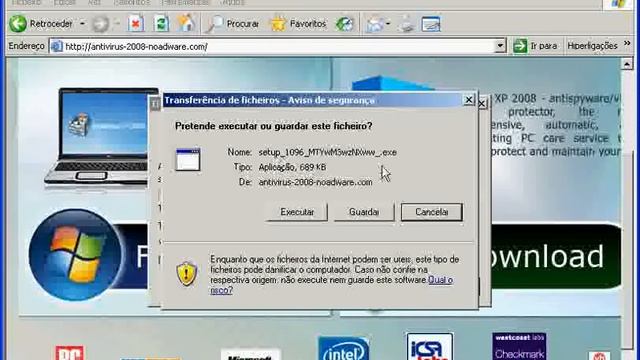Close the background dialog behind warning

point(482,103)
